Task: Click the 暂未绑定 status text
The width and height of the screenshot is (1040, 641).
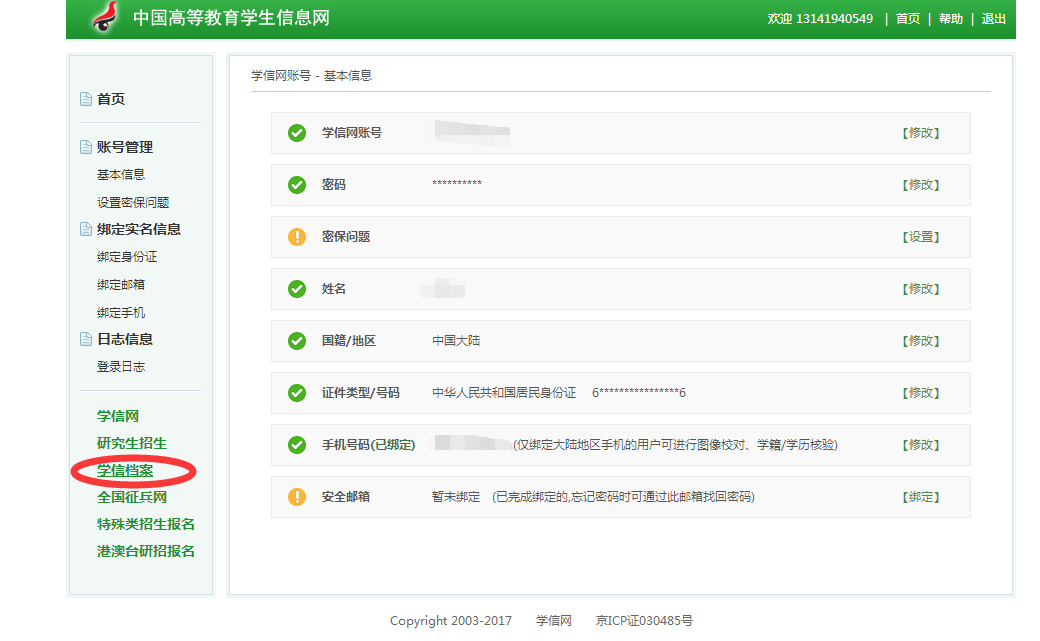Action: click(x=456, y=496)
